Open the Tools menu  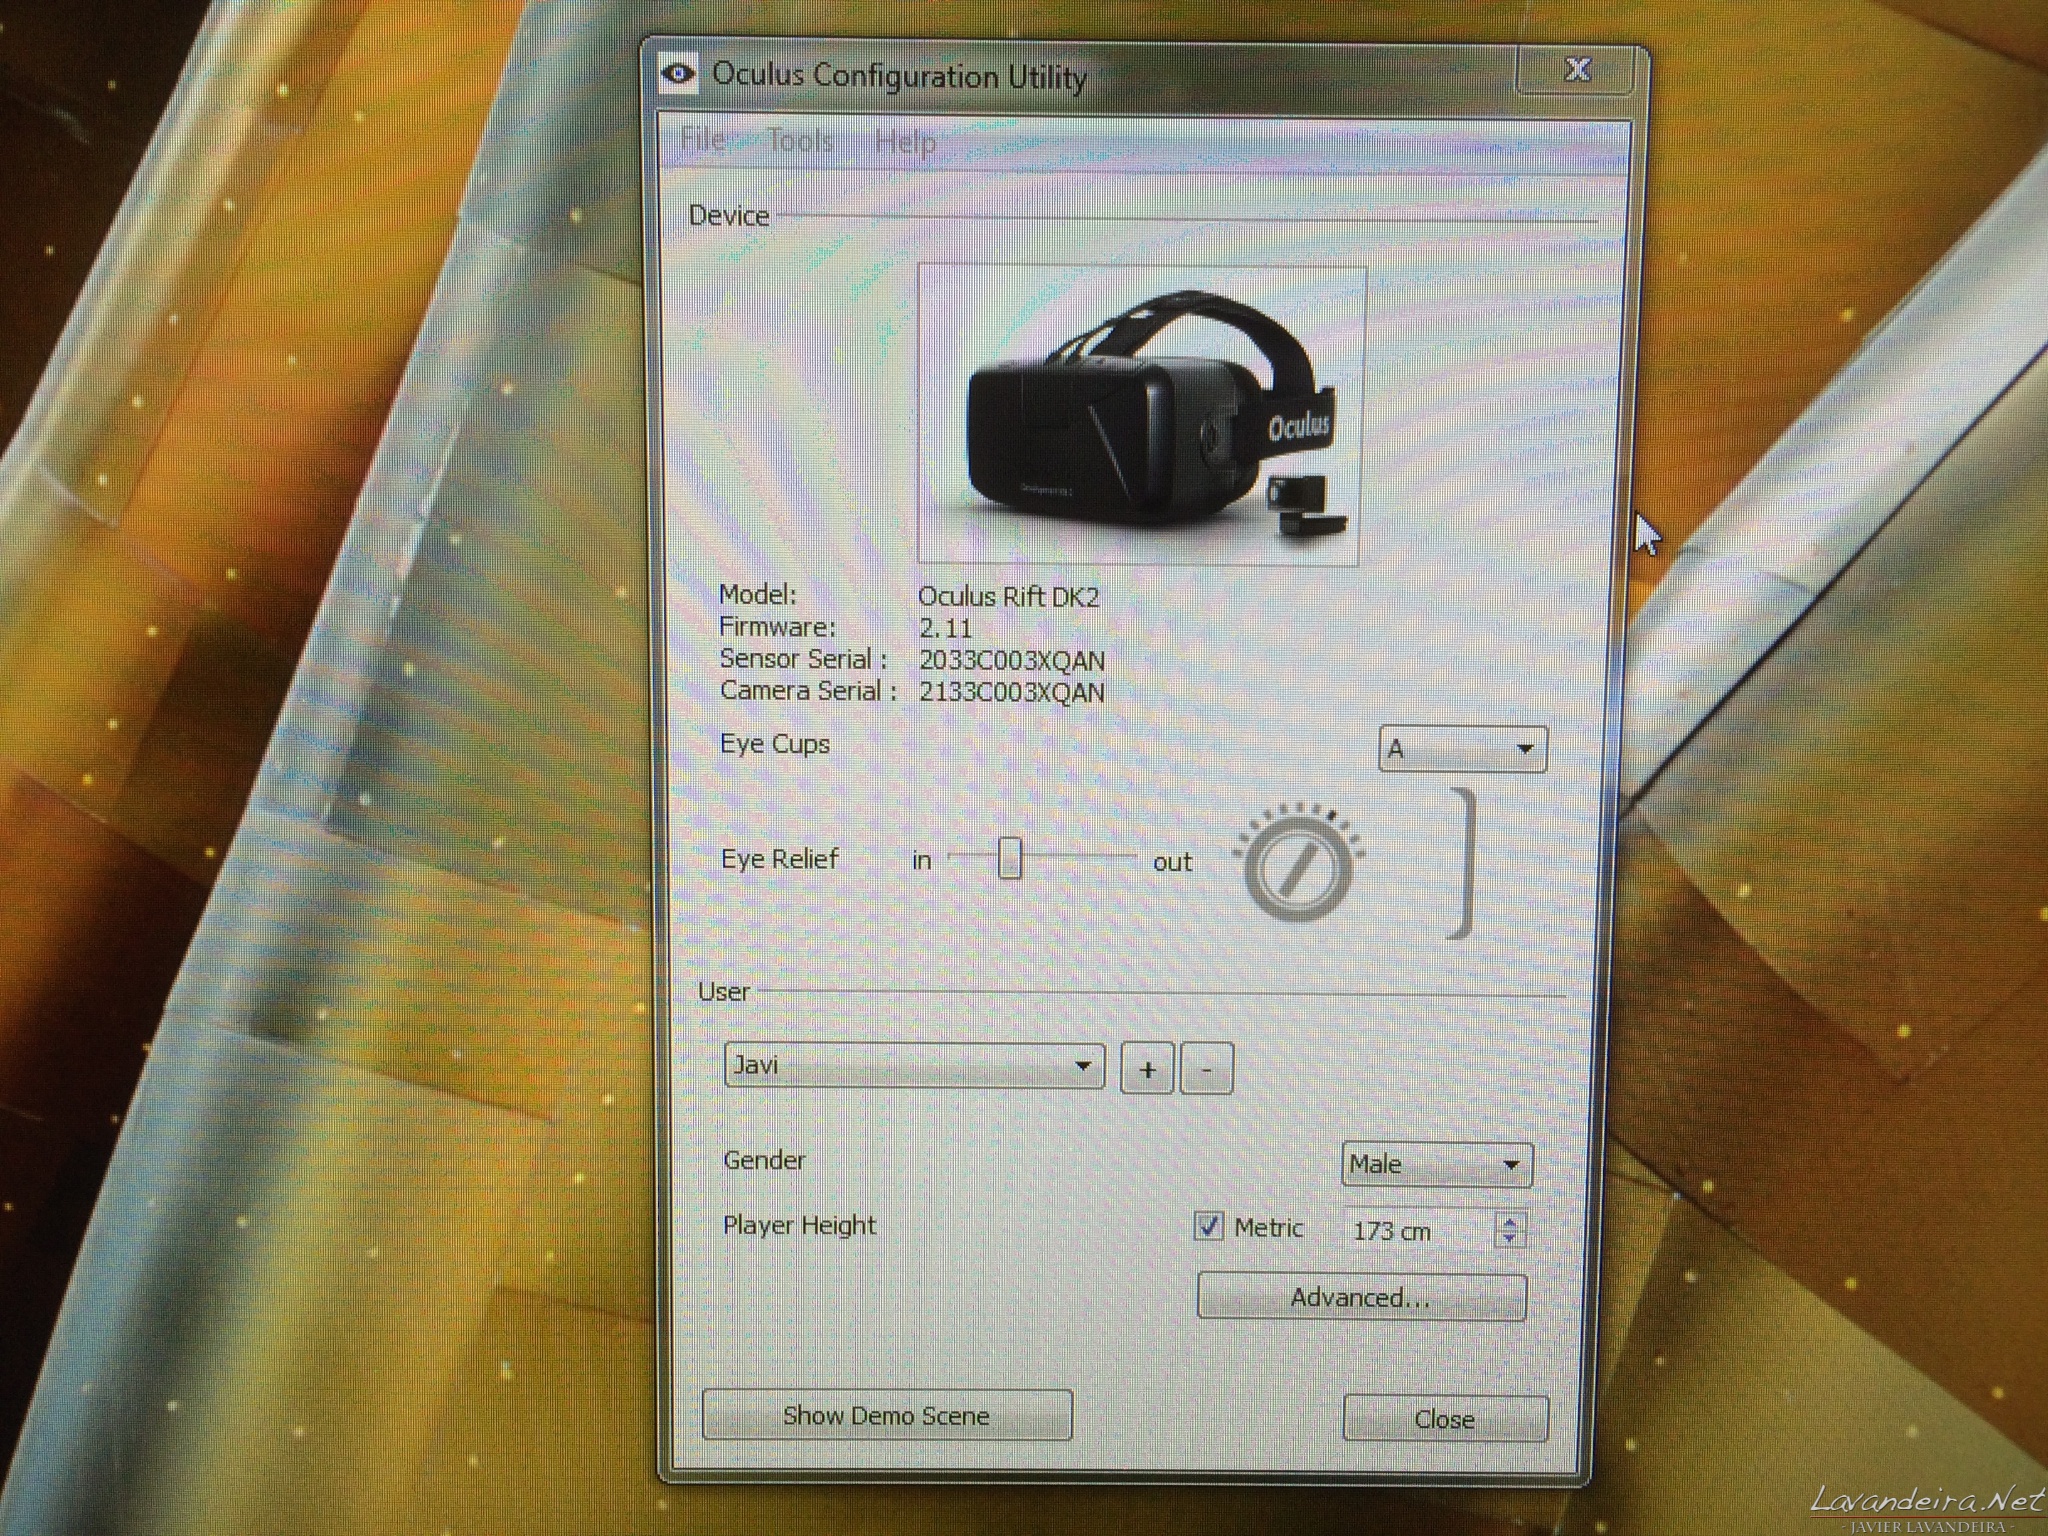click(799, 141)
